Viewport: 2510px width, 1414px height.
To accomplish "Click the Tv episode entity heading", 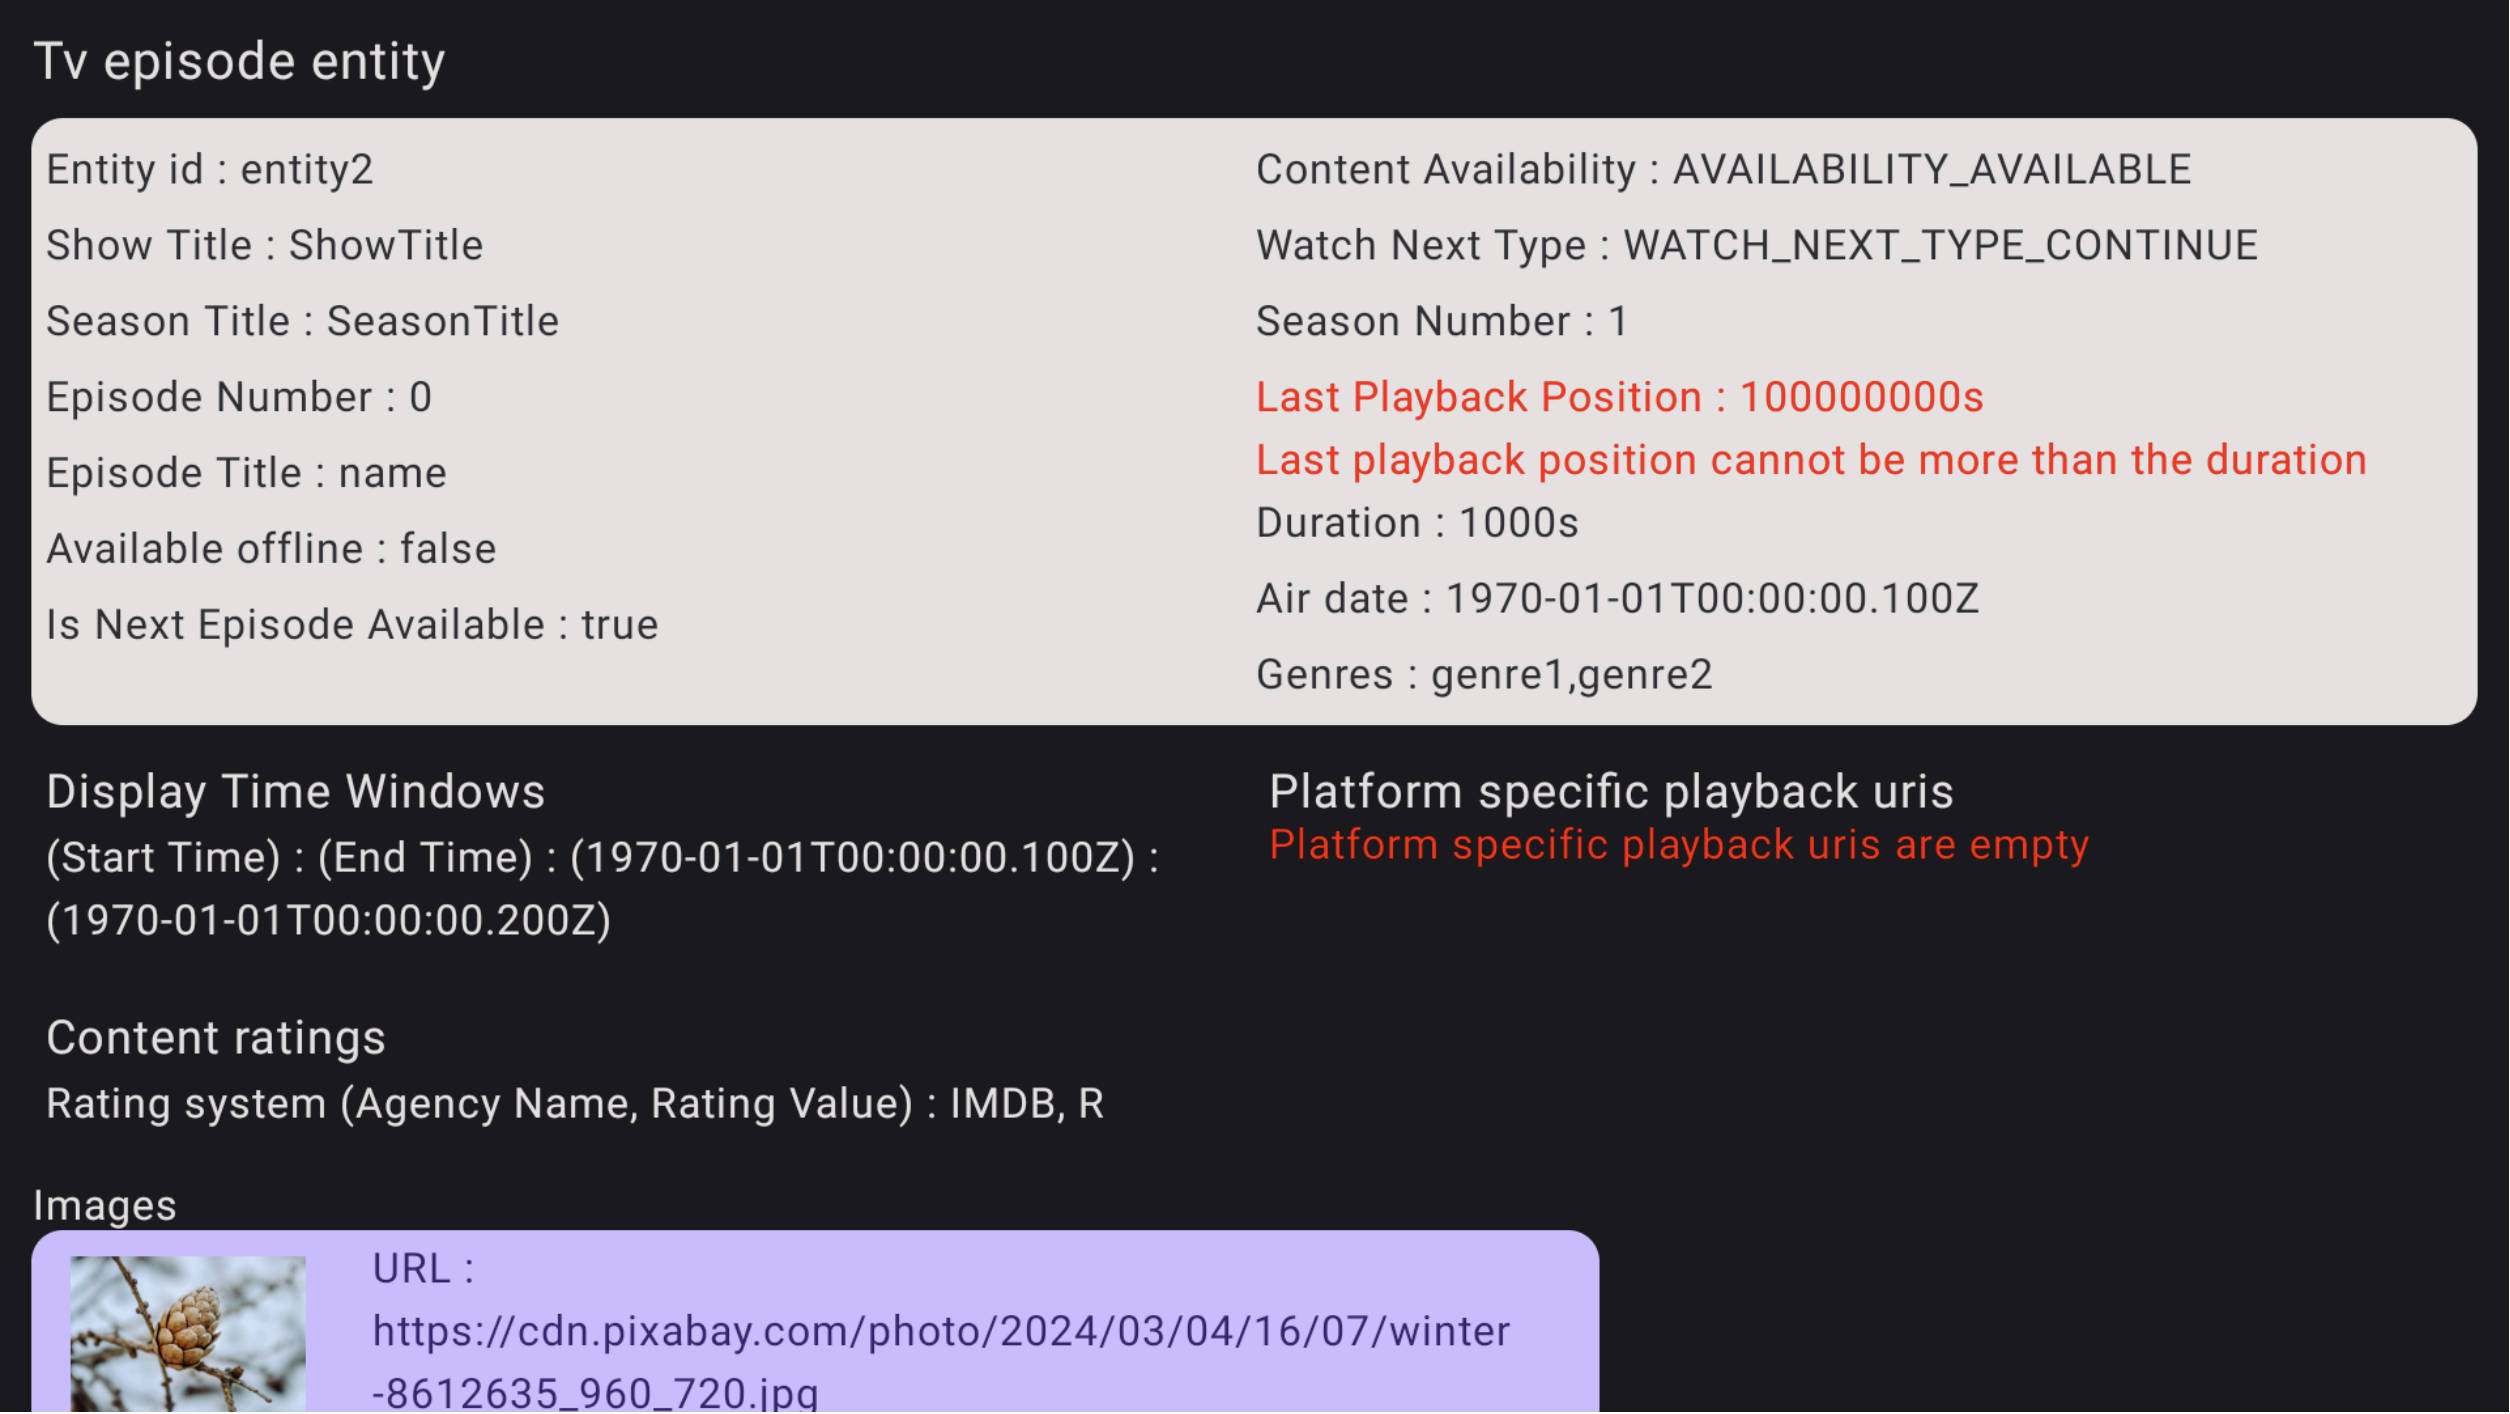I will pos(239,61).
